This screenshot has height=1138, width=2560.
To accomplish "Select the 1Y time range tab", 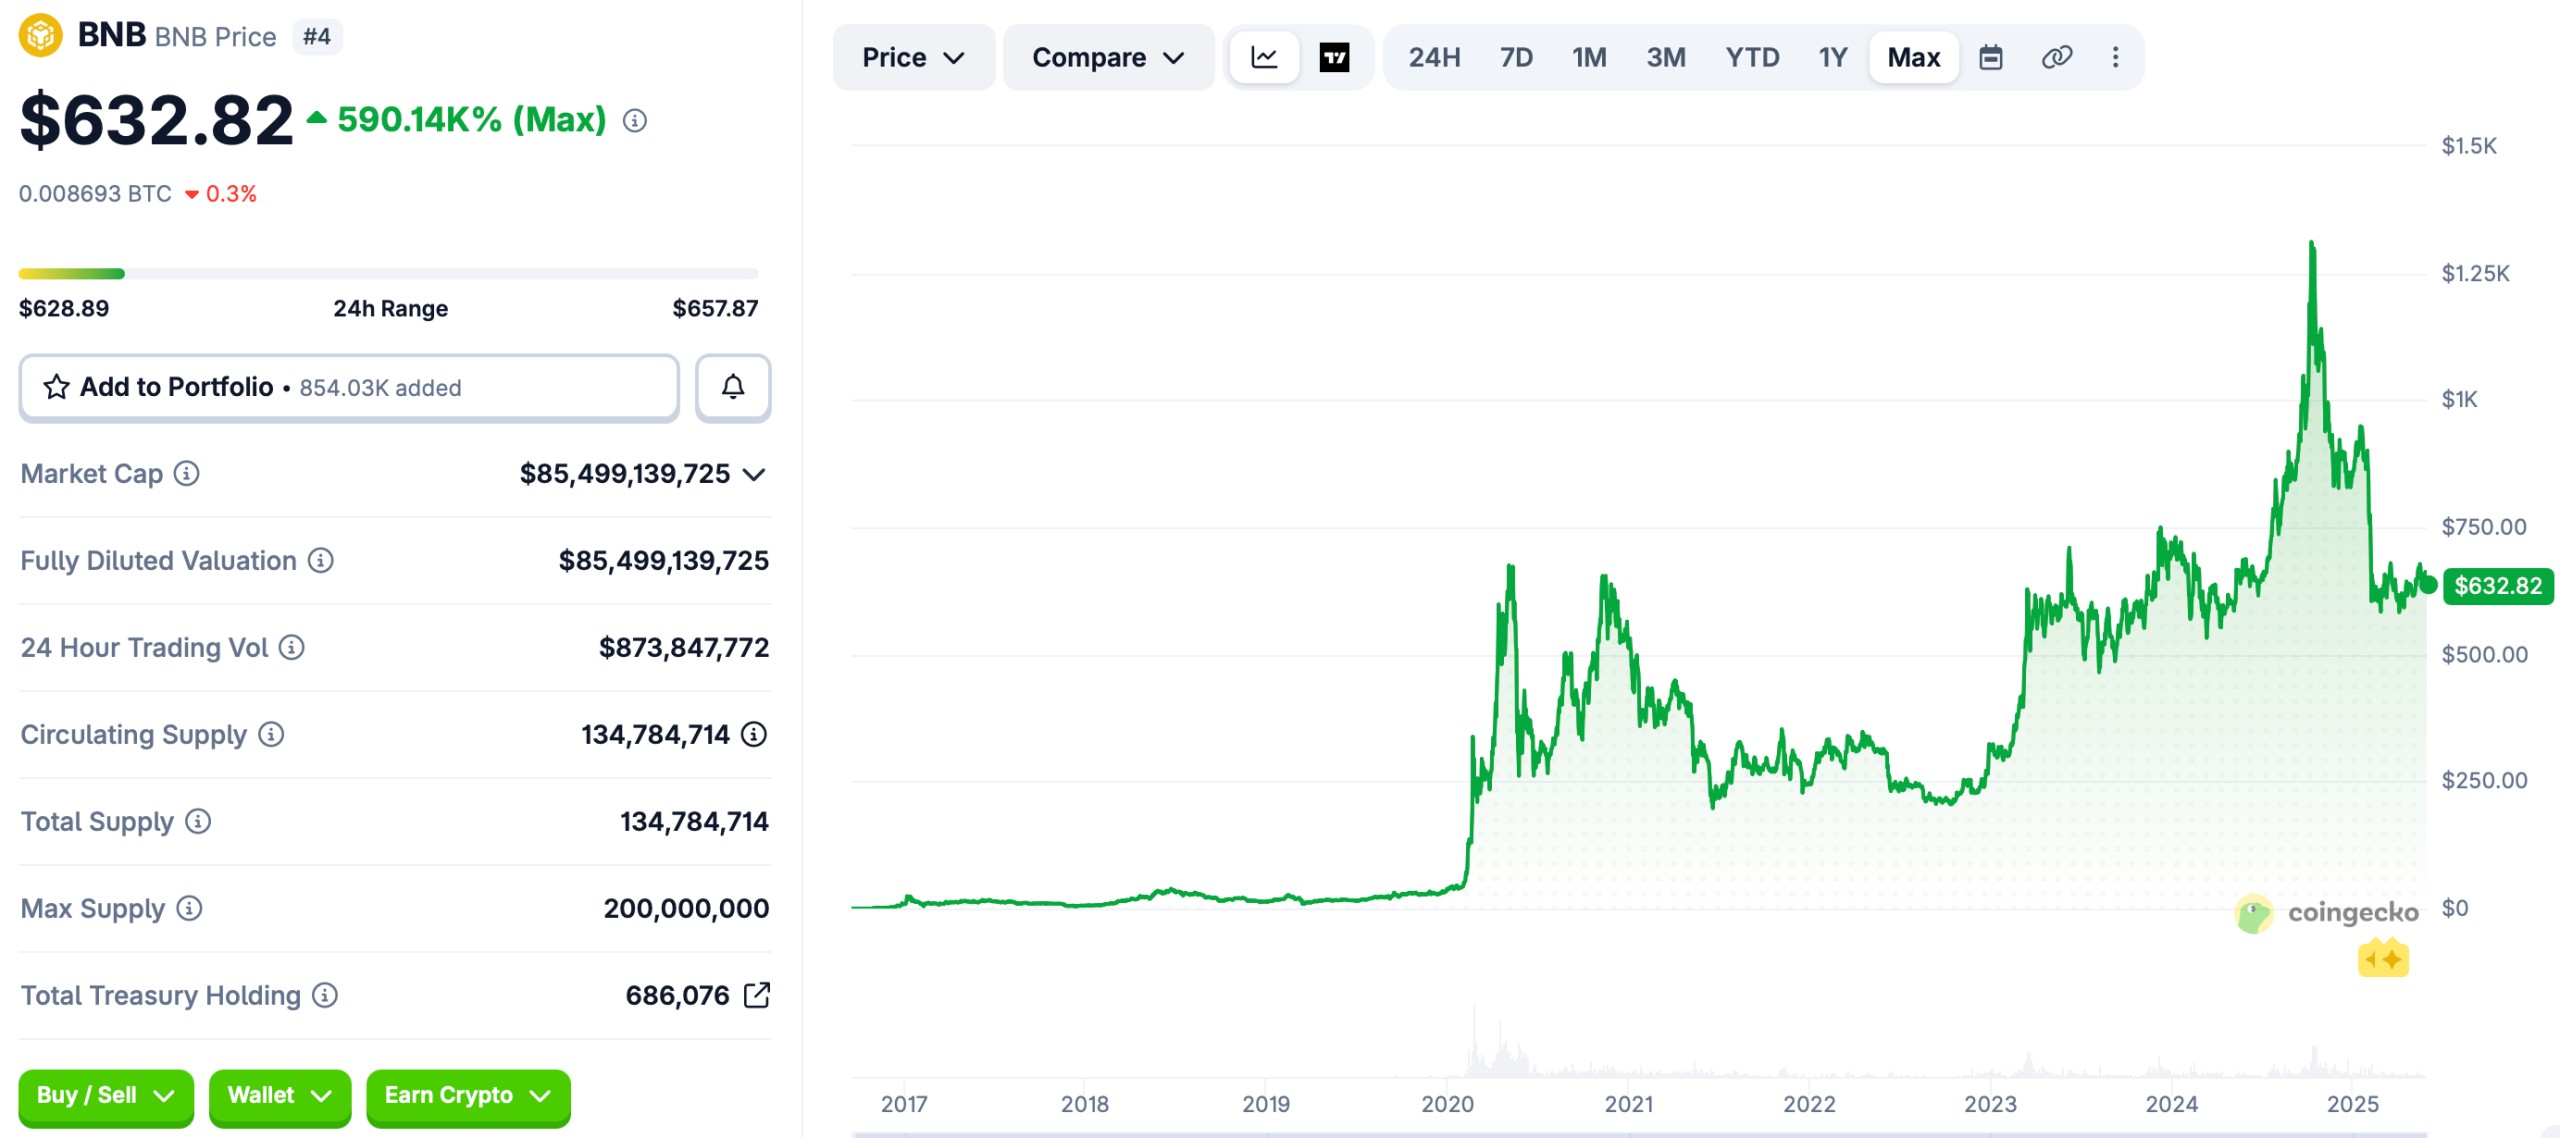I will click(1832, 57).
